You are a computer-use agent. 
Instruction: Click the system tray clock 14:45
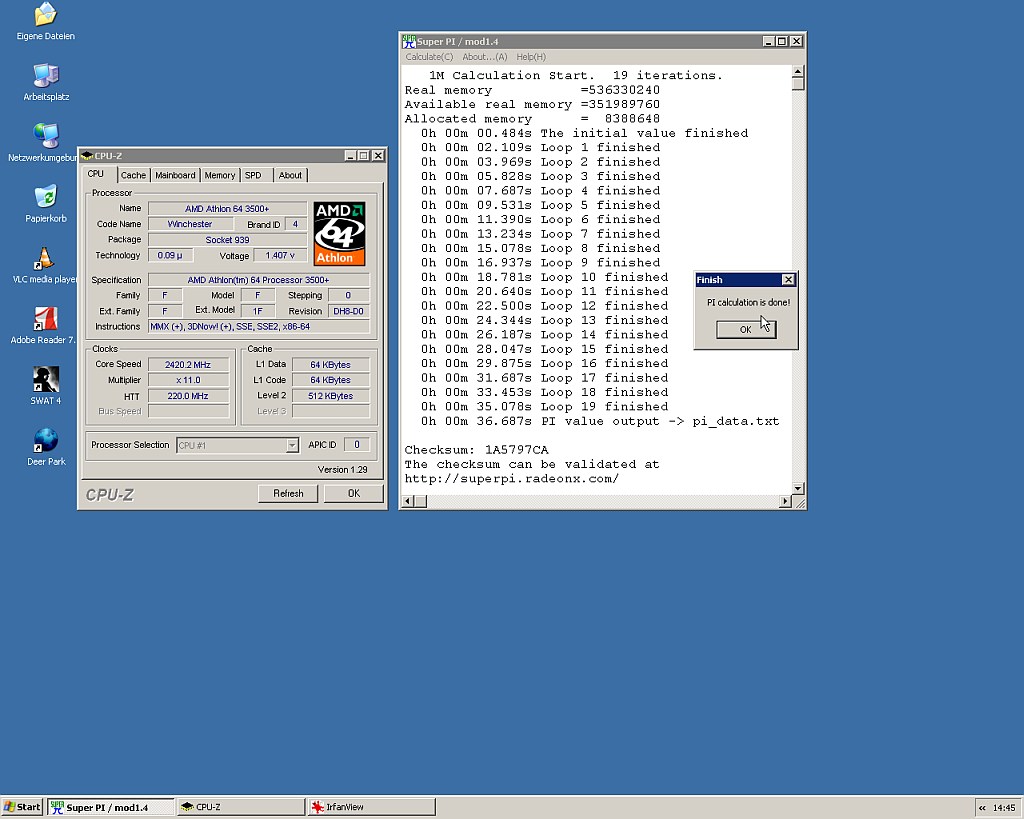click(1004, 808)
